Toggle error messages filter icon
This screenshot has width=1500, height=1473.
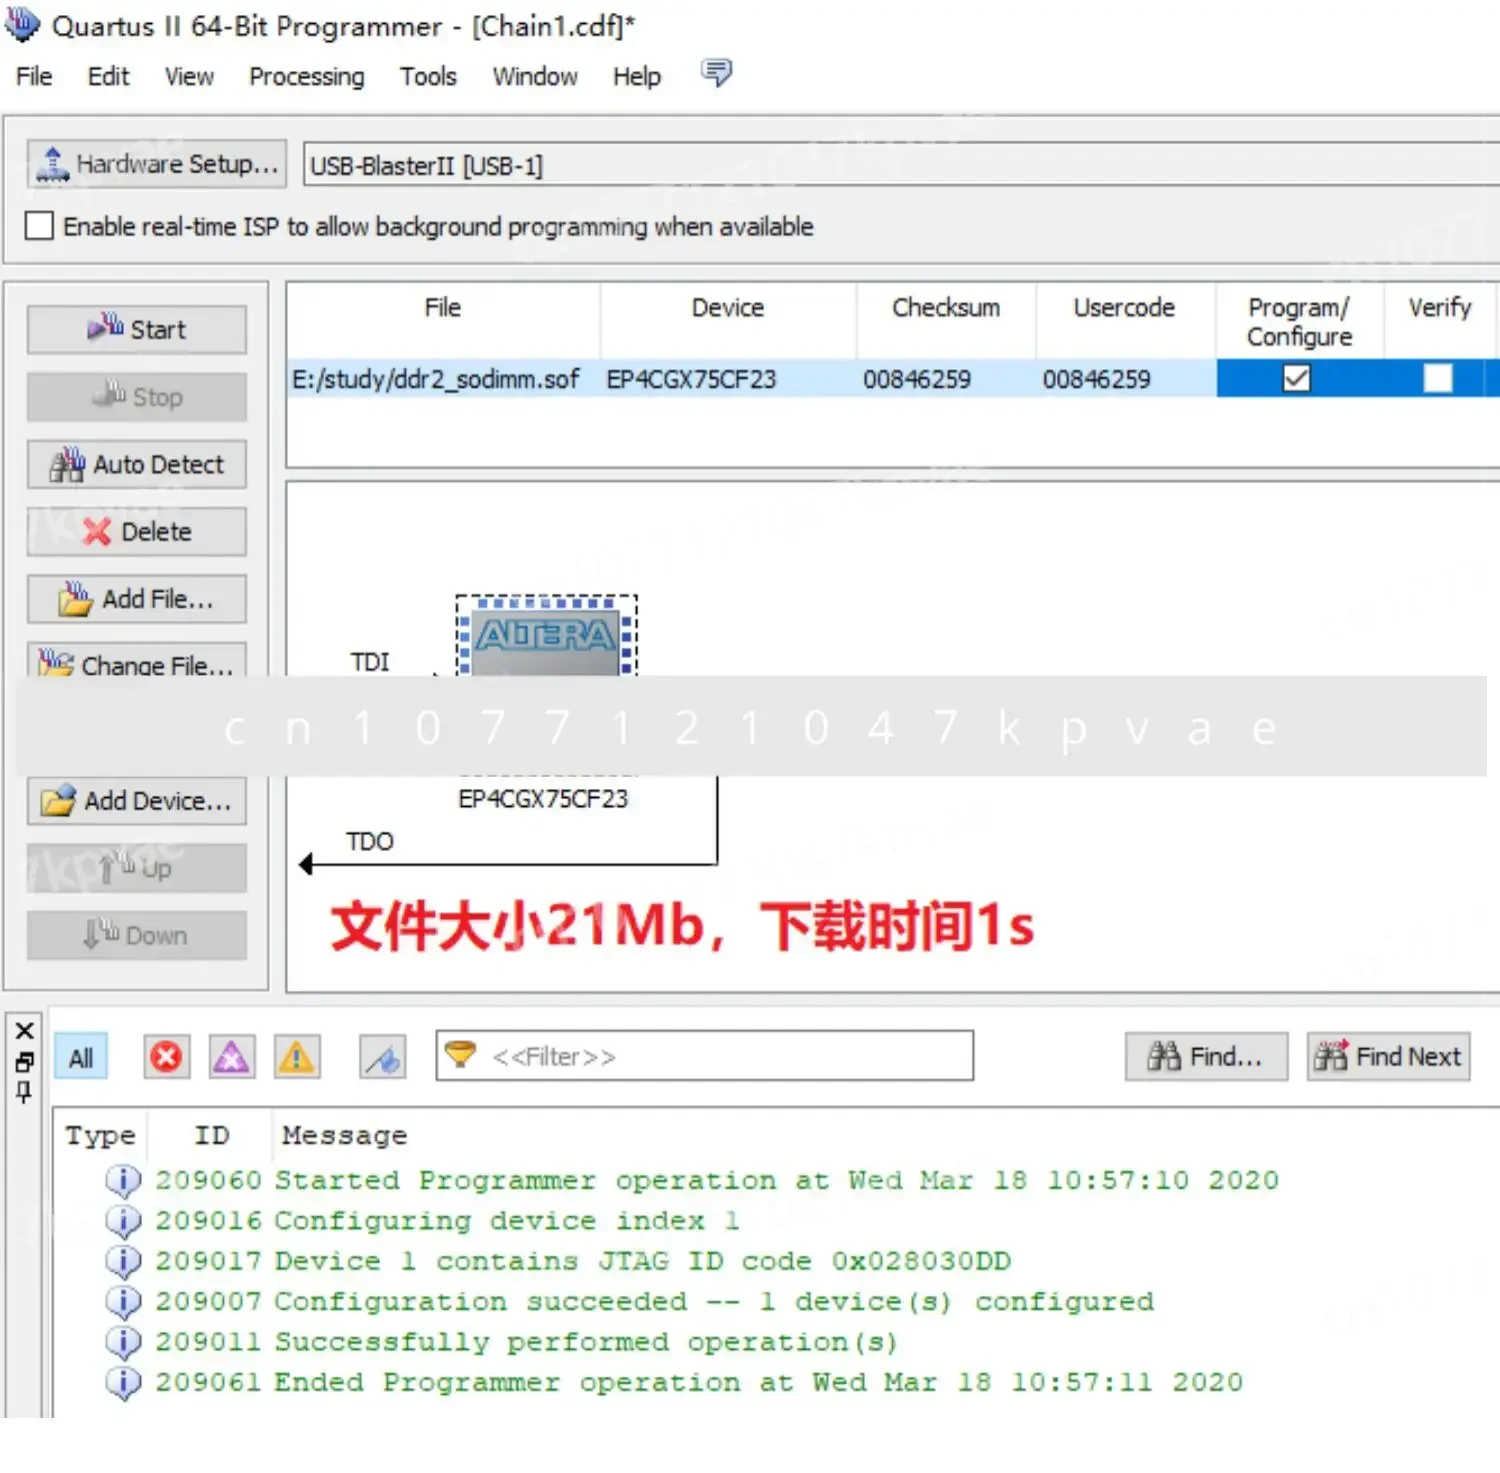167,1057
